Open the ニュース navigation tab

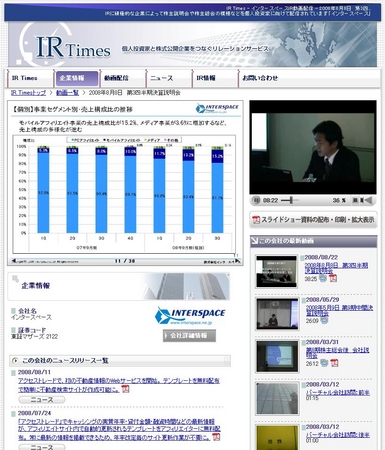(x=169, y=79)
